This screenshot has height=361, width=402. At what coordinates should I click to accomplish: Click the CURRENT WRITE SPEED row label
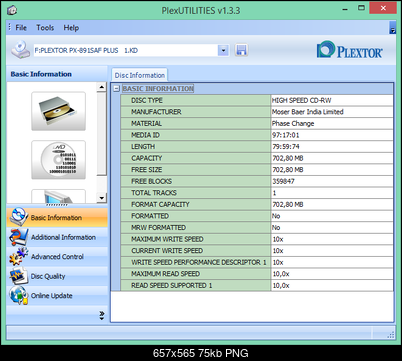click(167, 251)
